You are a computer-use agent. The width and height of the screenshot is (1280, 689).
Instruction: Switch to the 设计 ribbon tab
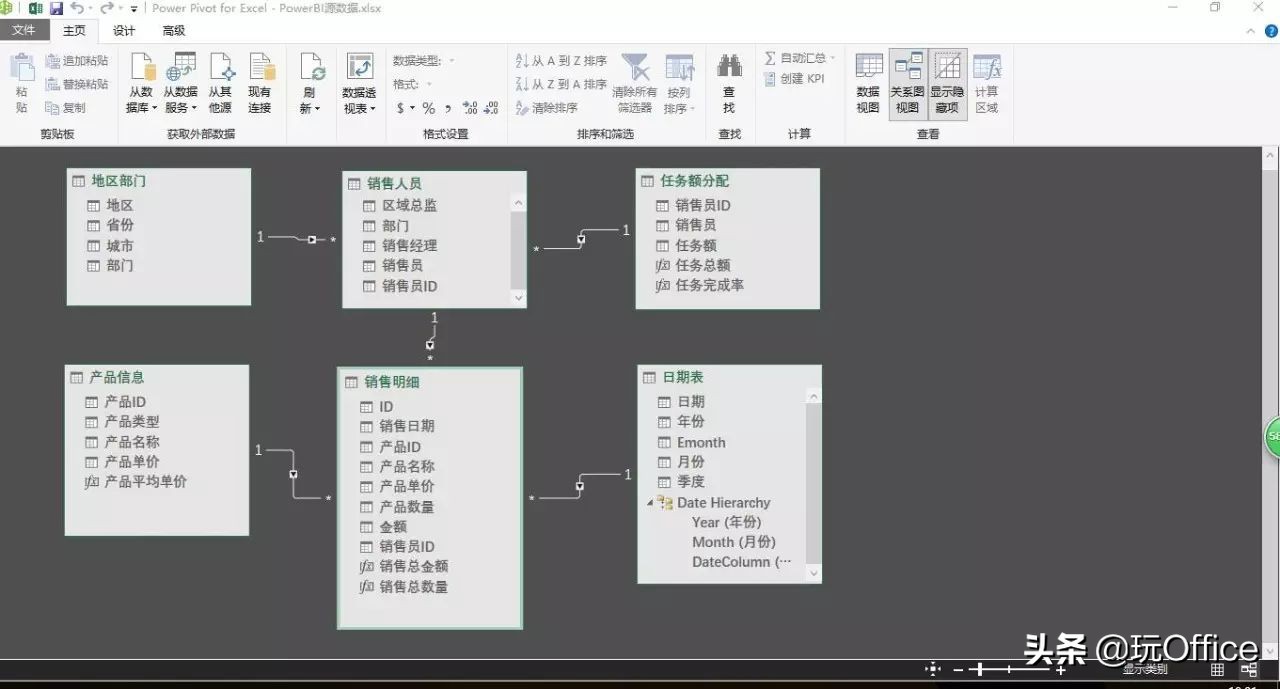coord(123,31)
